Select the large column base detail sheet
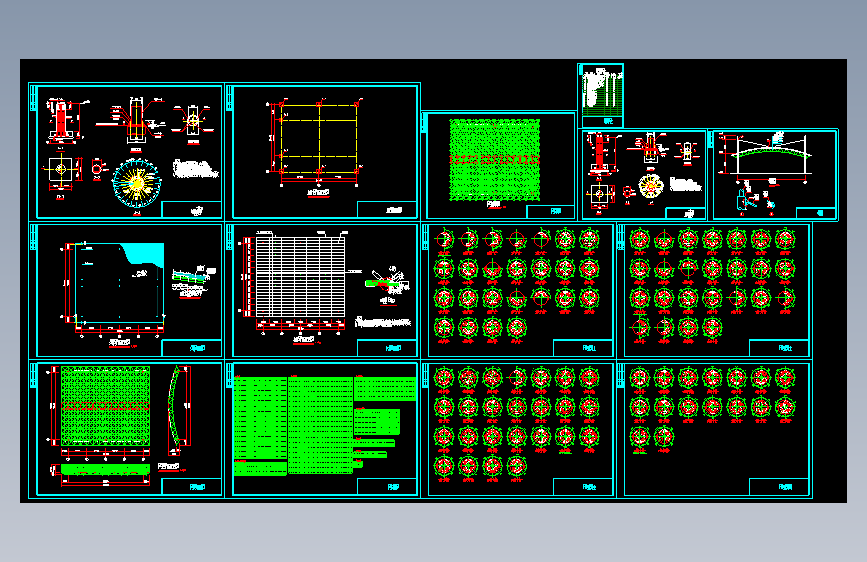This screenshot has width=867, height=562. point(126,152)
